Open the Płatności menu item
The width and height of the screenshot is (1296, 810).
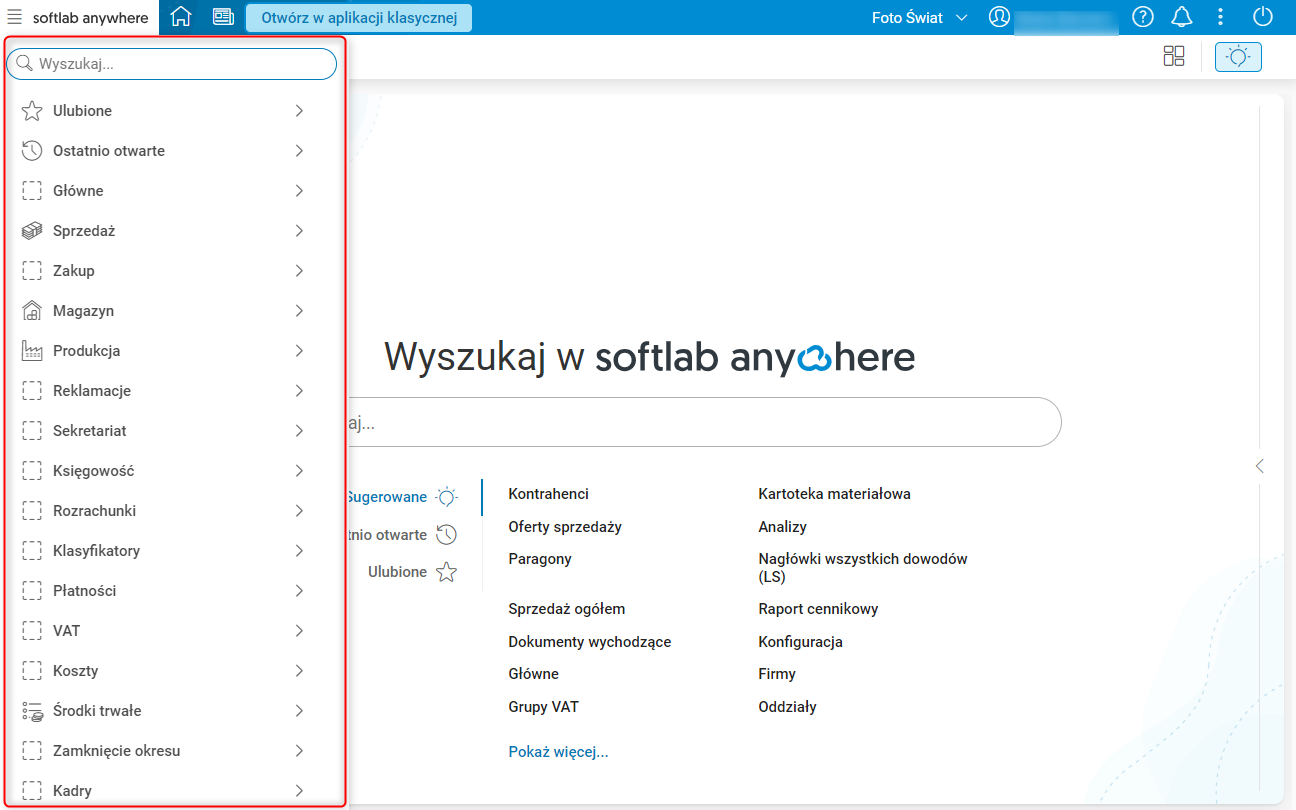coord(163,591)
